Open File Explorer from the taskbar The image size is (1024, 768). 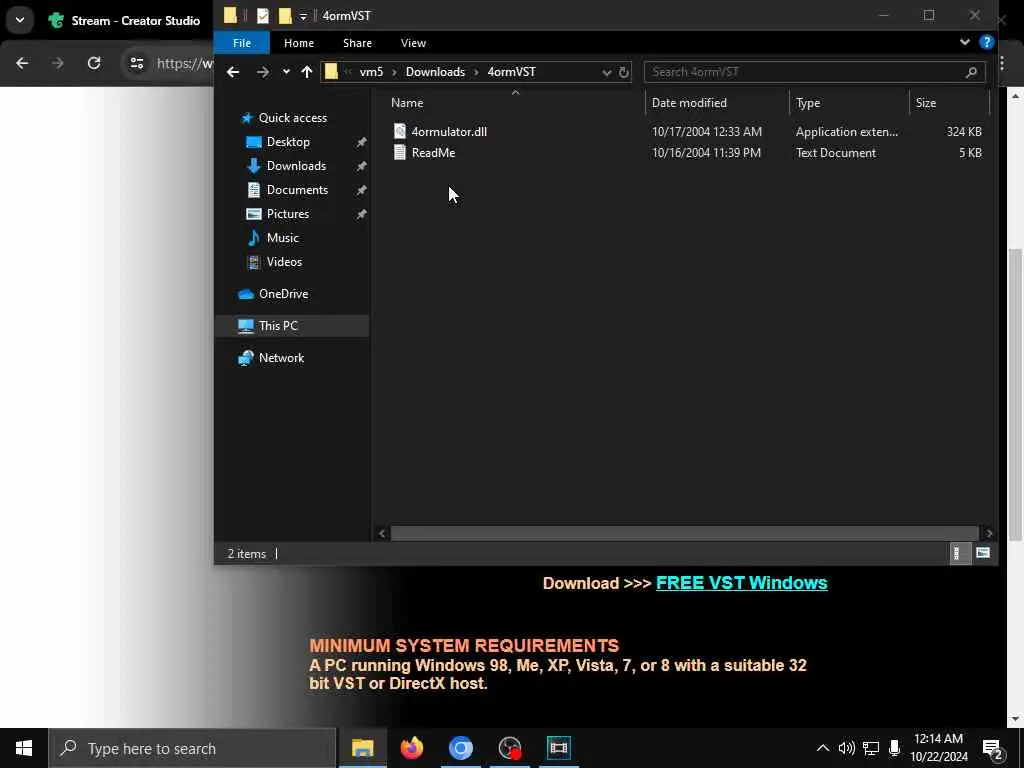pyautogui.click(x=362, y=748)
